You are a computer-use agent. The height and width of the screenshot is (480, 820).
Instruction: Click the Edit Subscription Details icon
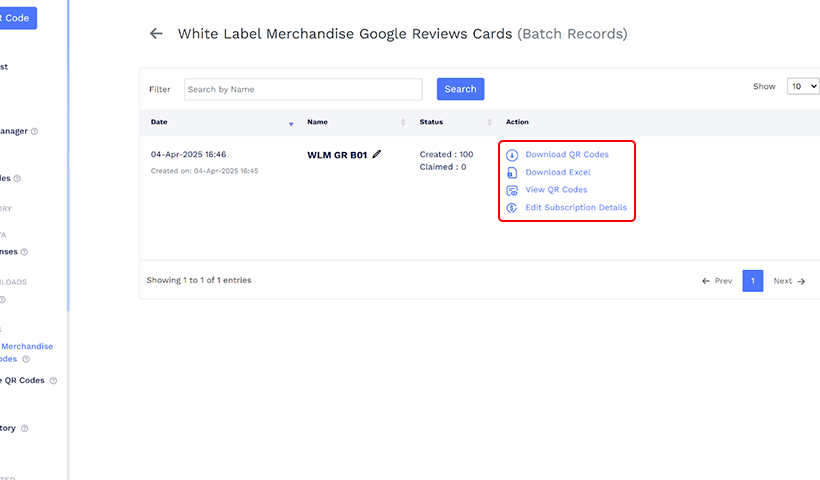point(512,208)
